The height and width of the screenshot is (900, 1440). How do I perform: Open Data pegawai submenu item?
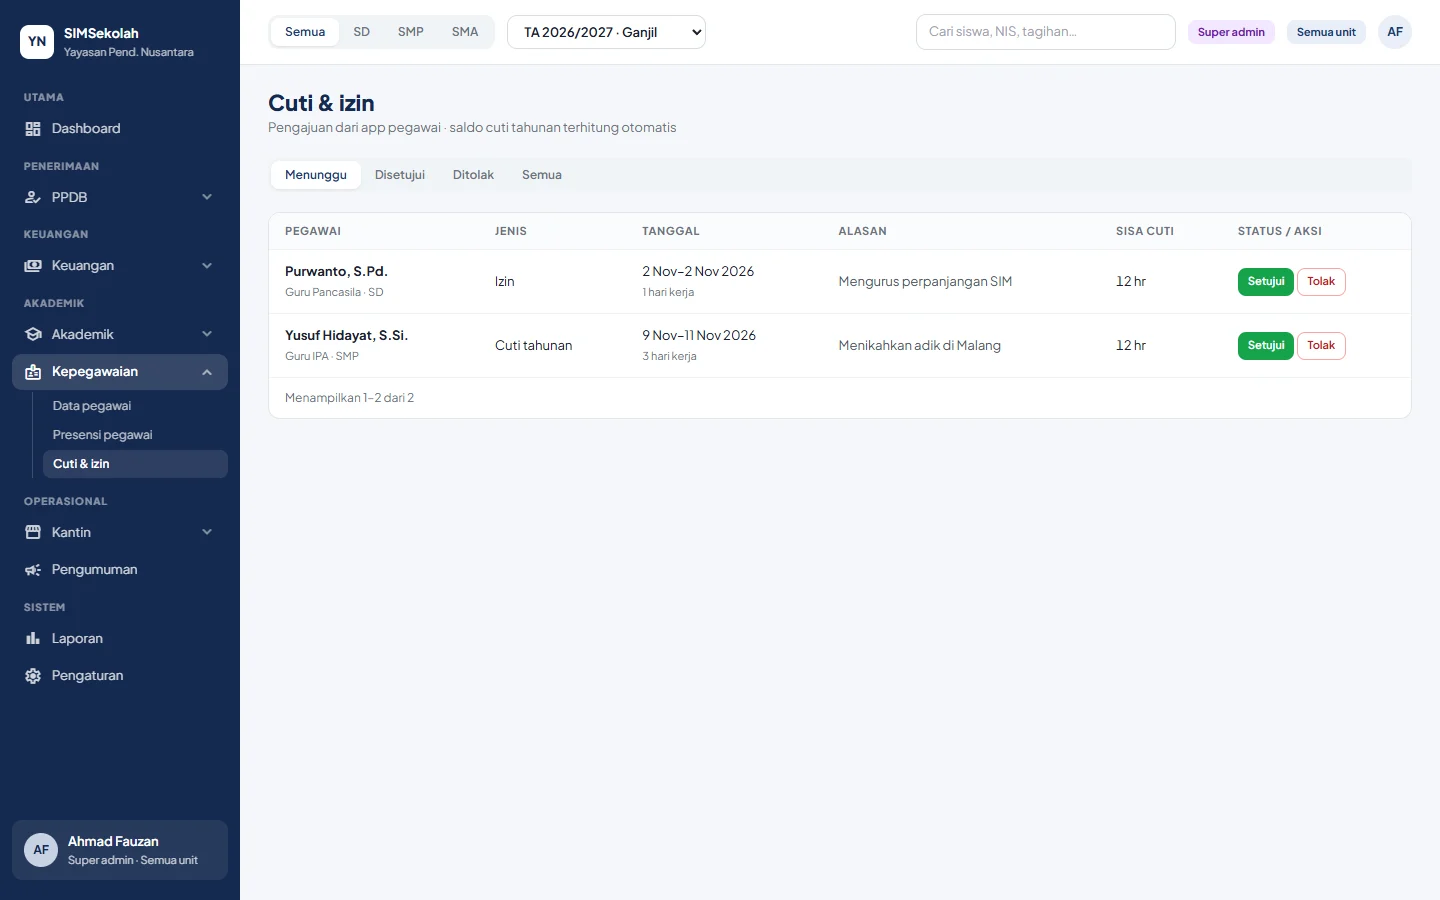point(134,406)
